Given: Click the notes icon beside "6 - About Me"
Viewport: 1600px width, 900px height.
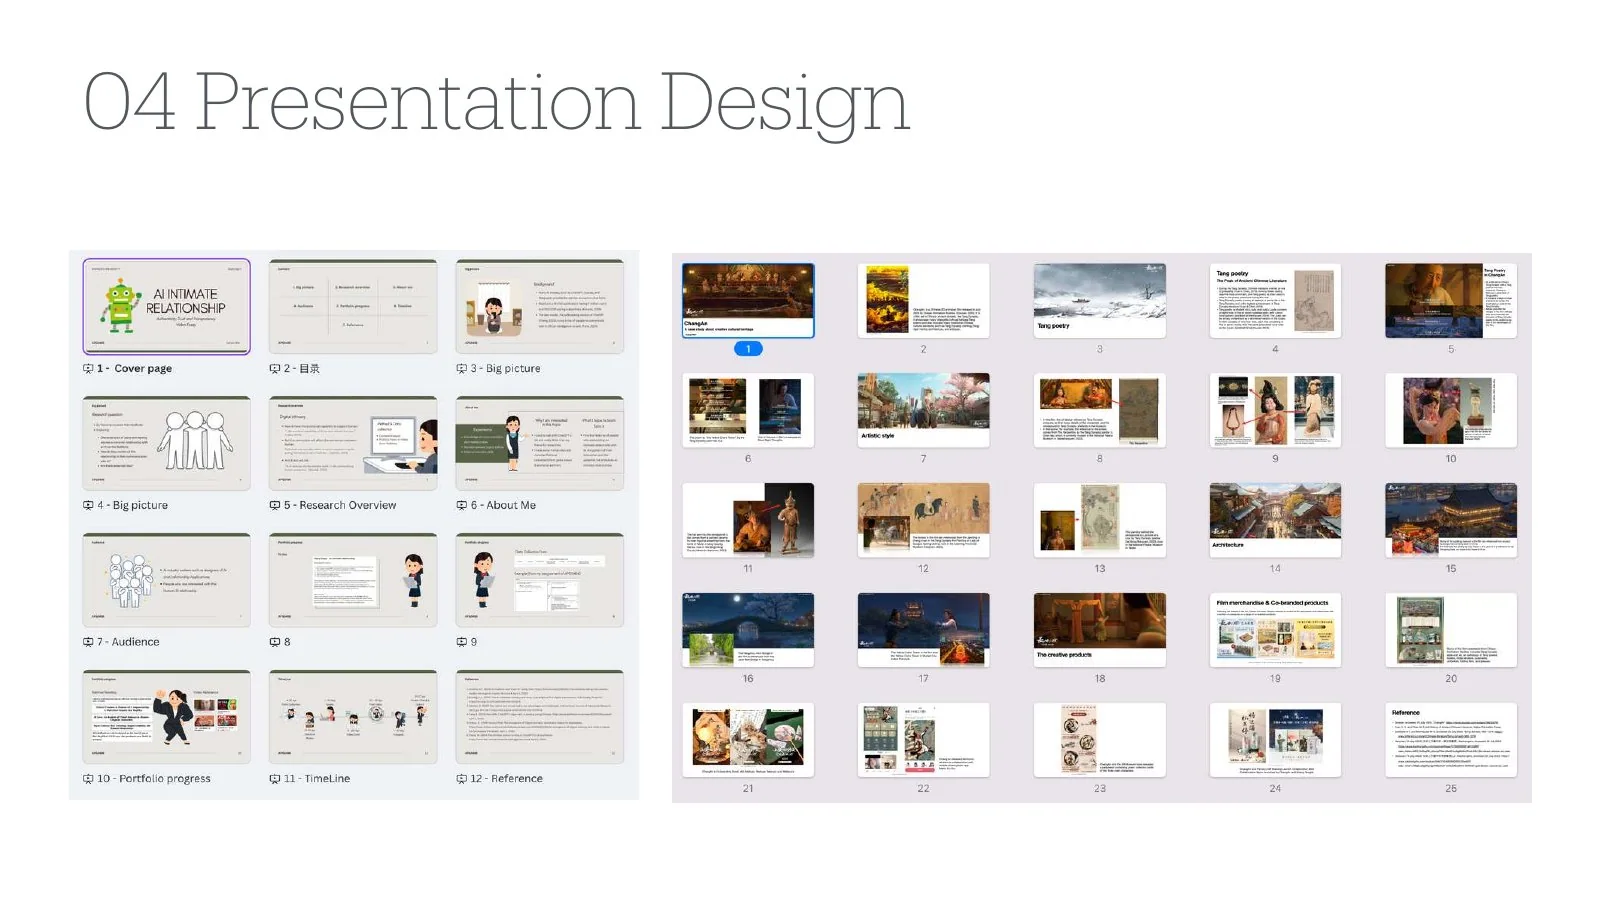Looking at the screenshot, I should [x=462, y=506].
